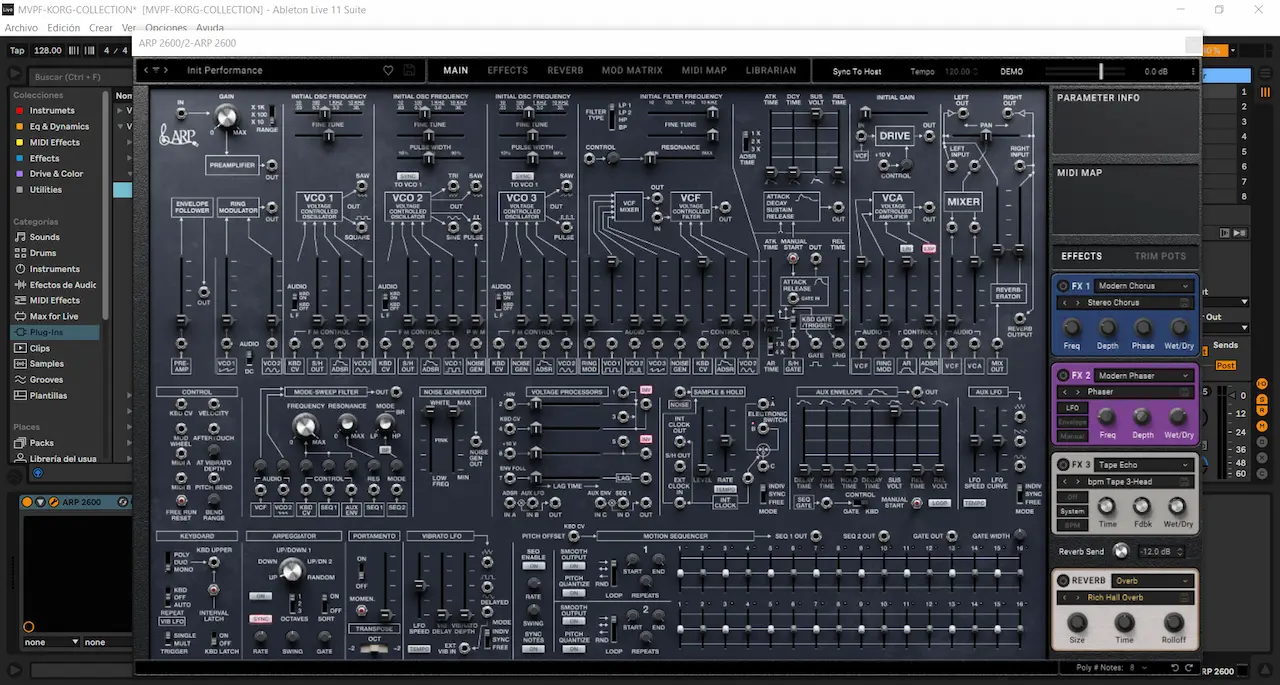The width and height of the screenshot is (1280, 685).
Task: Open the LIBRARIAN tab
Action: point(771,71)
